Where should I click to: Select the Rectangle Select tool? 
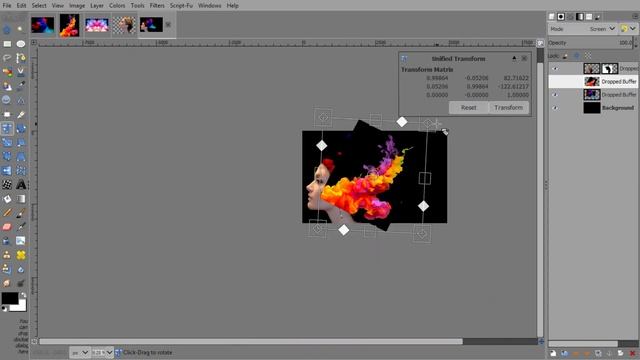tap(7, 44)
